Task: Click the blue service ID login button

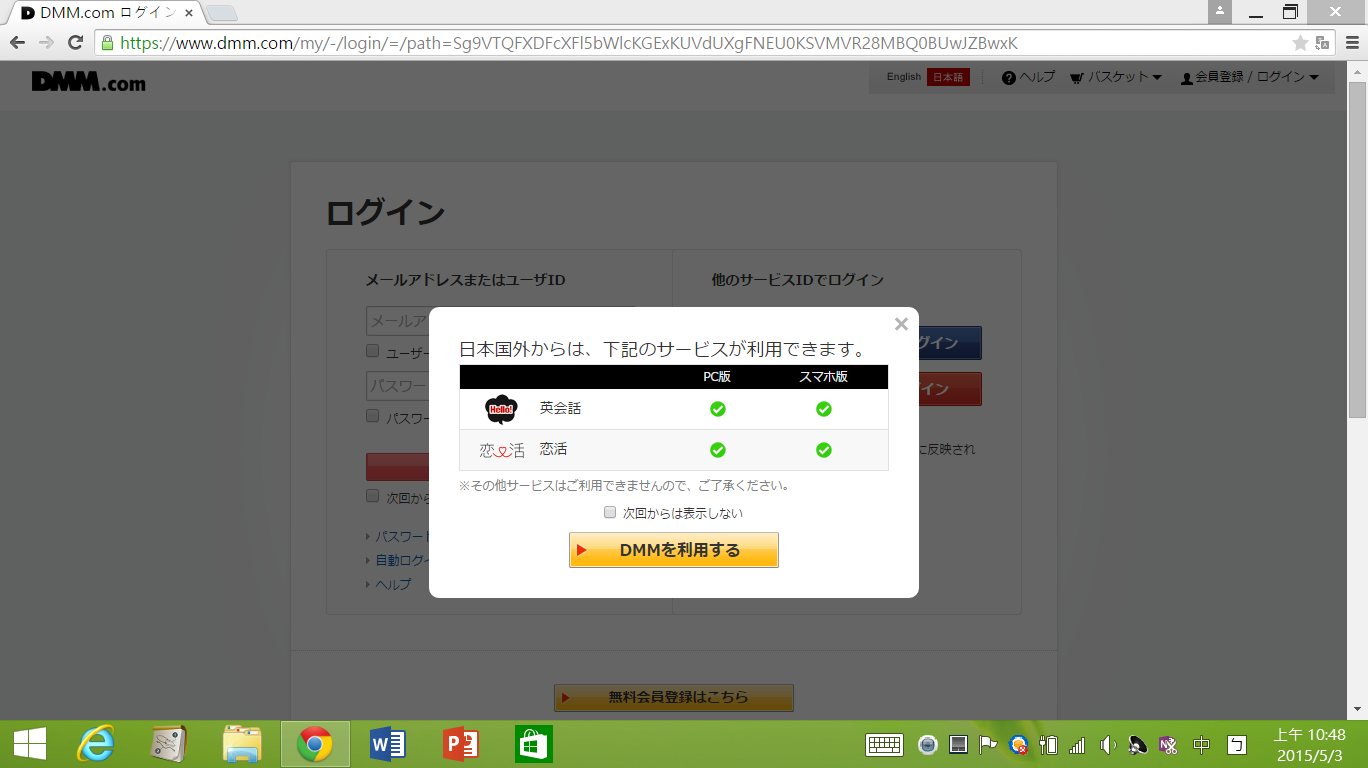Action: (950, 343)
